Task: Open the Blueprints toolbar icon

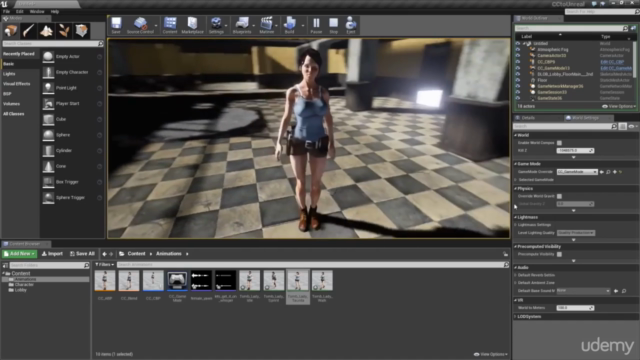Action: tap(242, 25)
